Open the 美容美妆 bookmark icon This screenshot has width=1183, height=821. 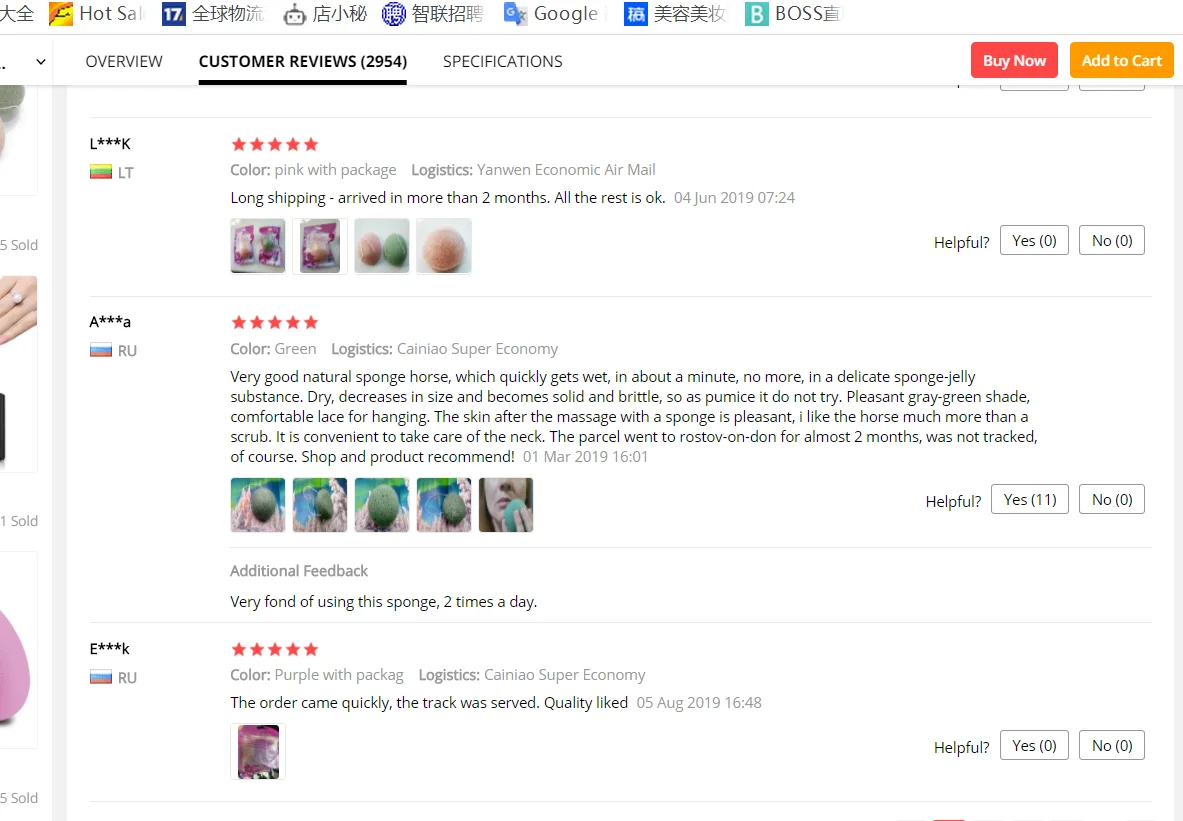(x=635, y=14)
